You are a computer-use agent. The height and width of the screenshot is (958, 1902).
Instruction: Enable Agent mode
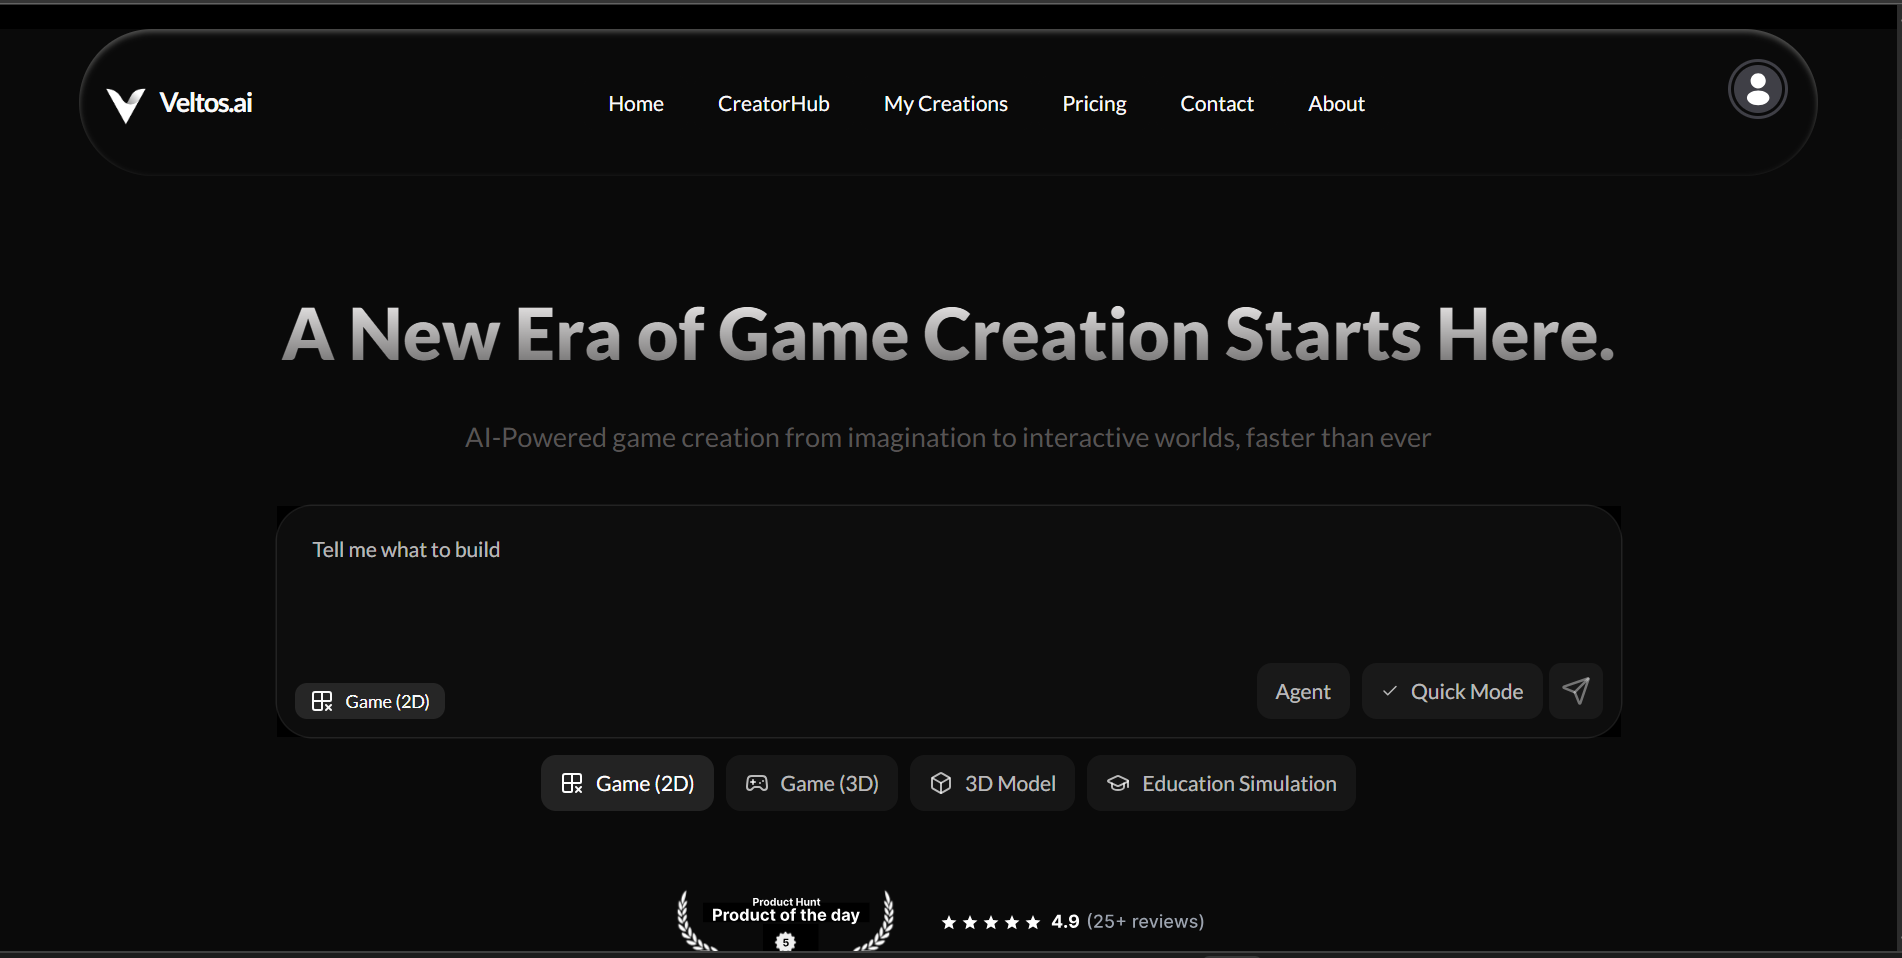tap(1302, 691)
